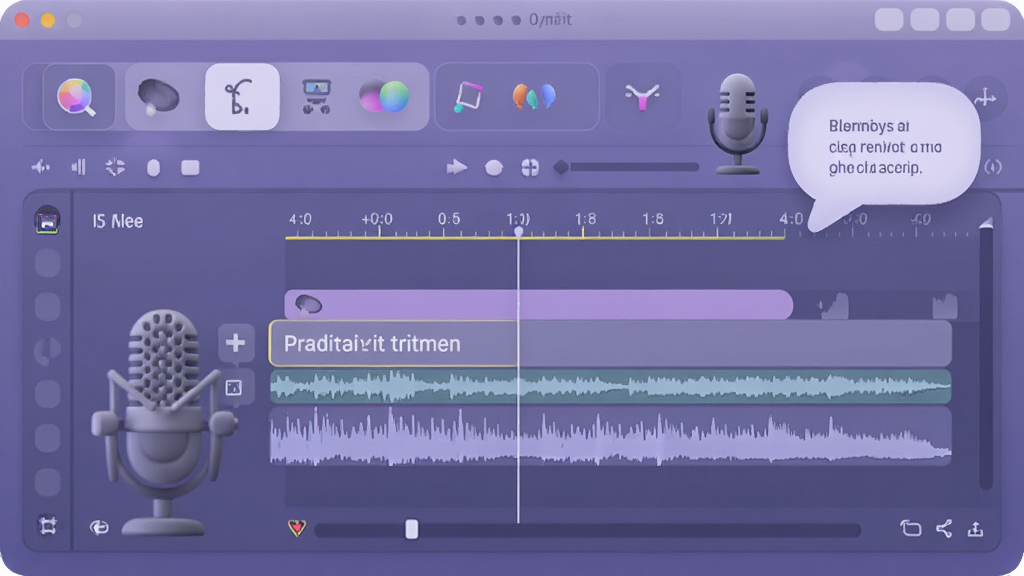This screenshot has height=576, width=1024.
Task: Click the heart gem icon at bottom
Action: click(297, 527)
